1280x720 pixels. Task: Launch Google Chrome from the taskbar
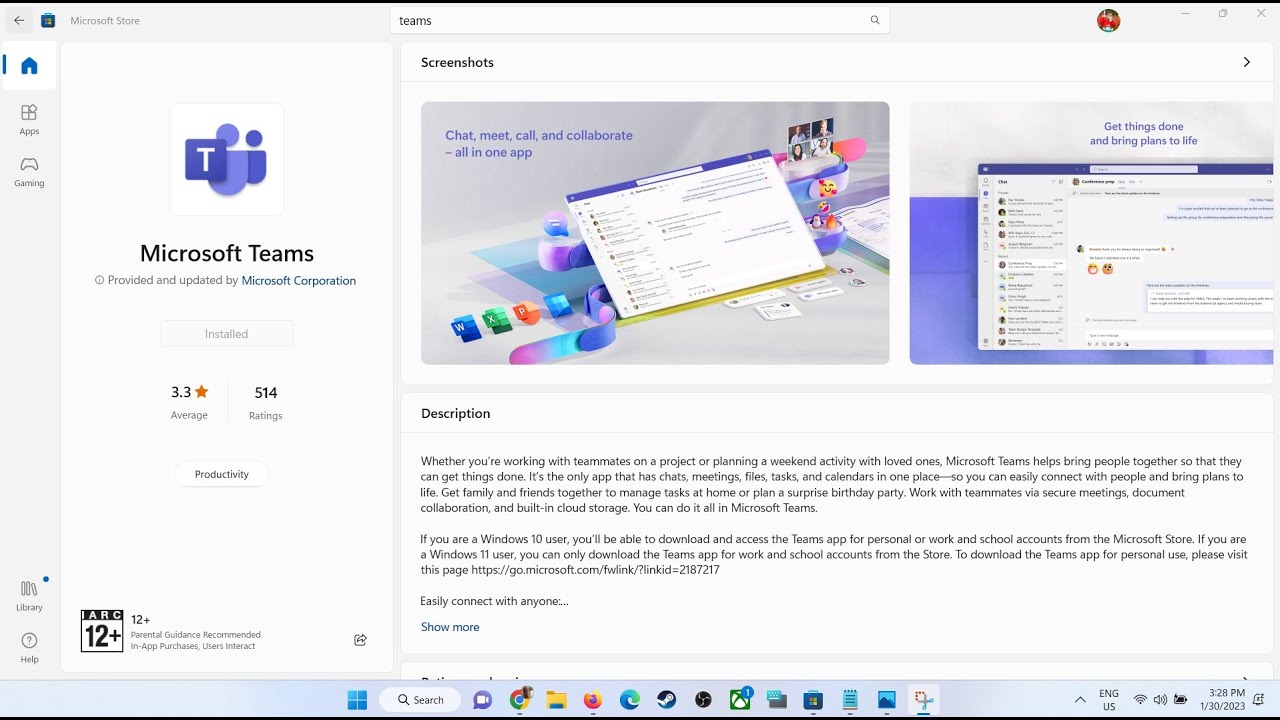[519, 700]
